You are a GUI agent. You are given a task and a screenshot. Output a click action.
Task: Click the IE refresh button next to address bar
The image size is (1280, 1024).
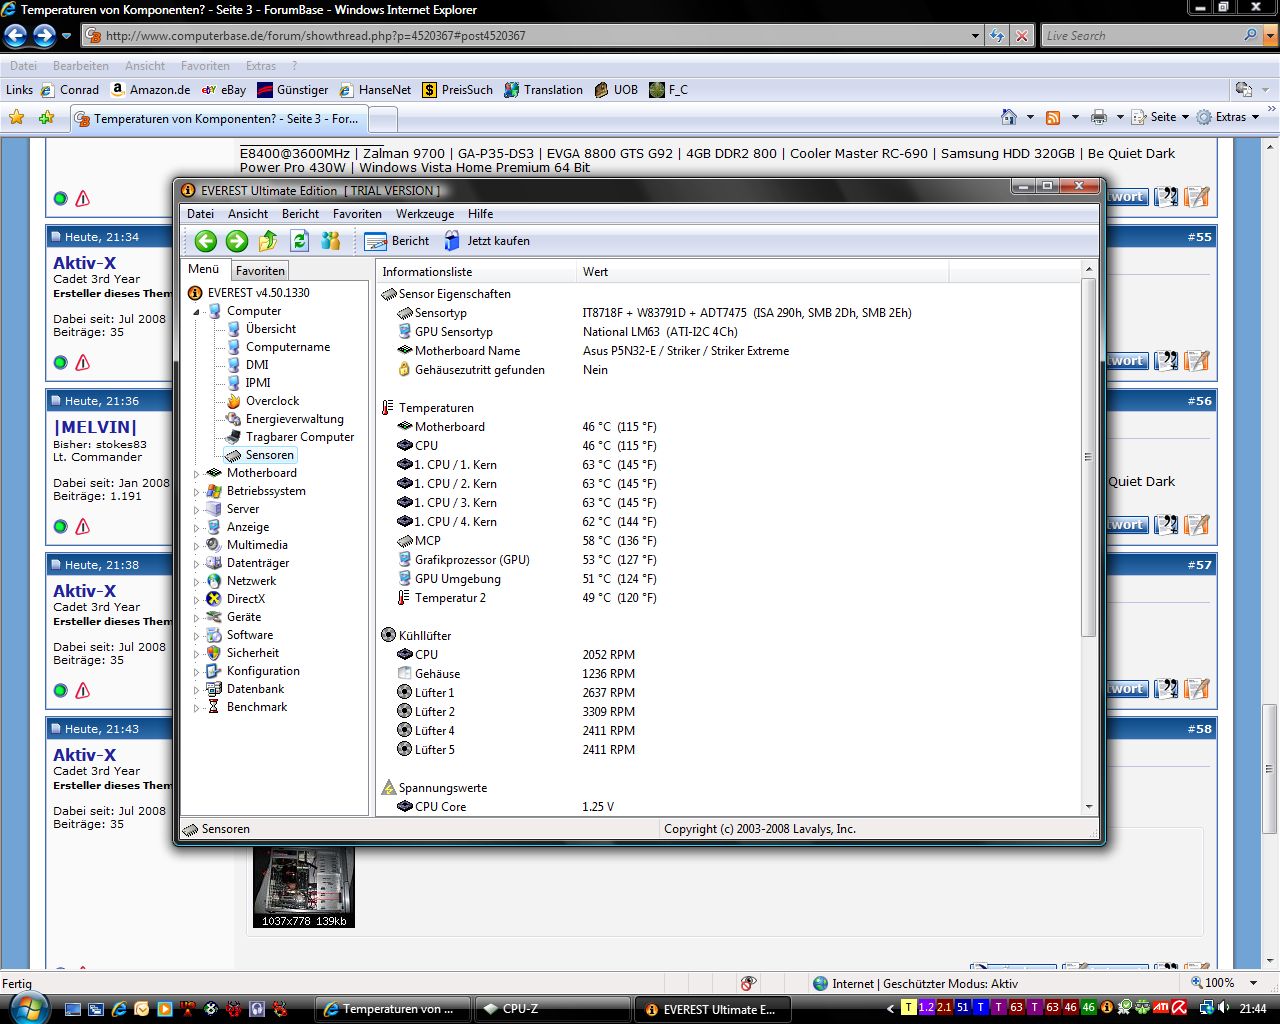pyautogui.click(x=997, y=36)
